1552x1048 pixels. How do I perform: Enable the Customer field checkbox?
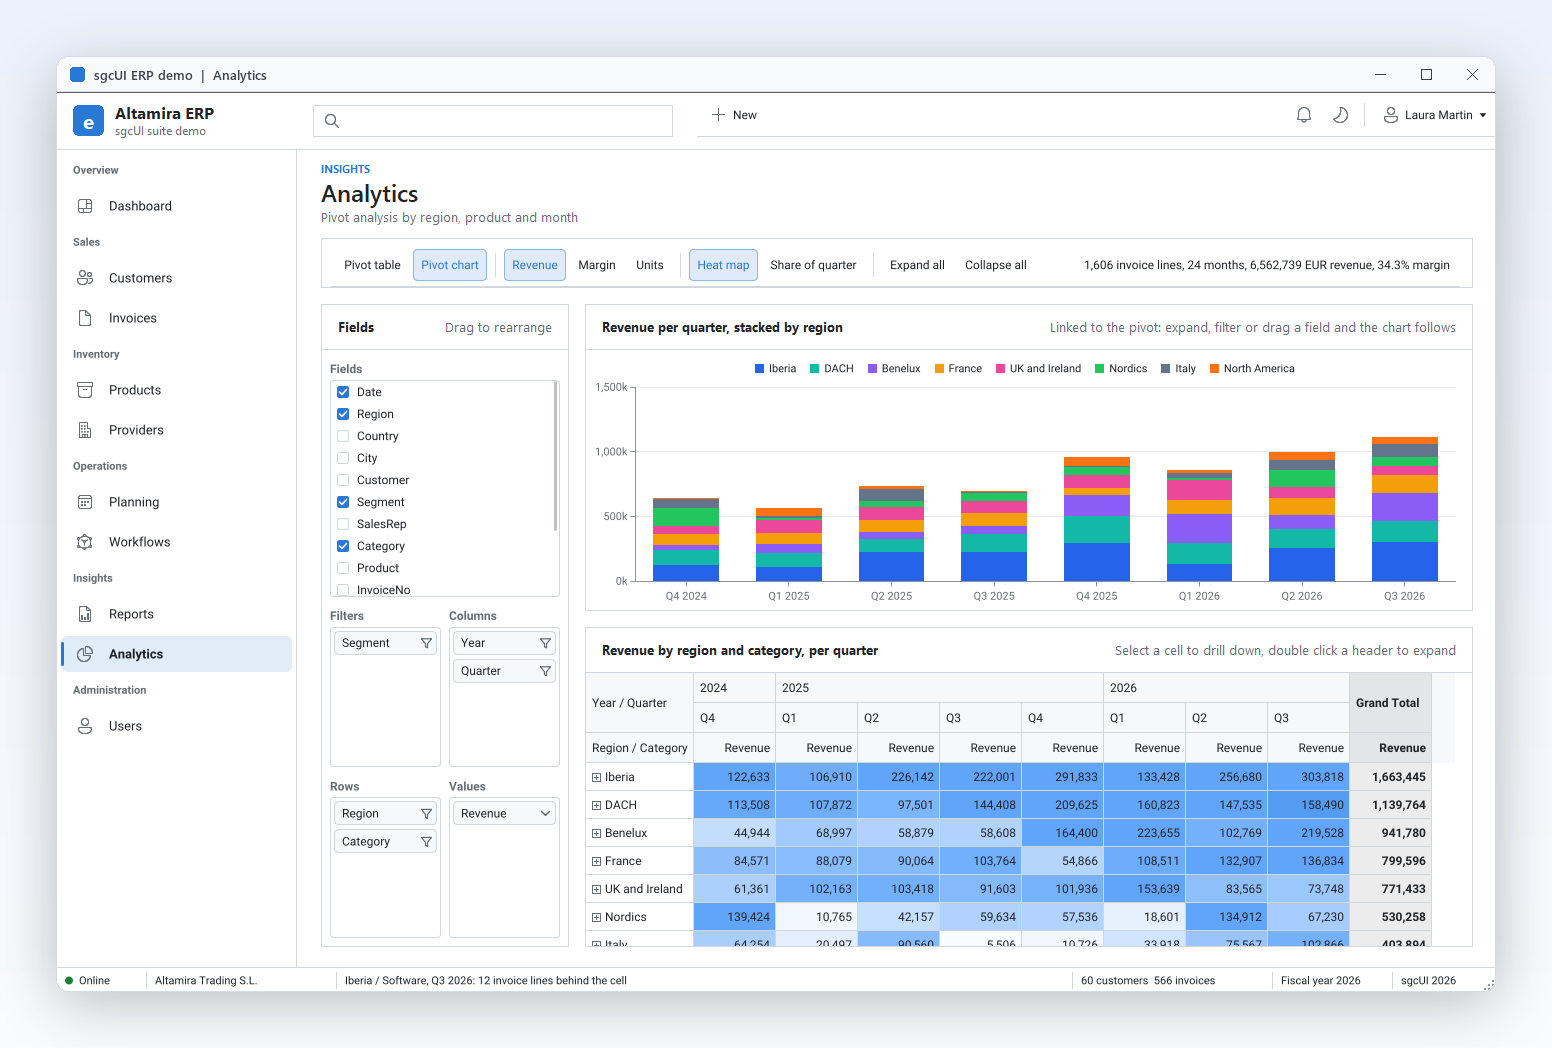pos(343,480)
